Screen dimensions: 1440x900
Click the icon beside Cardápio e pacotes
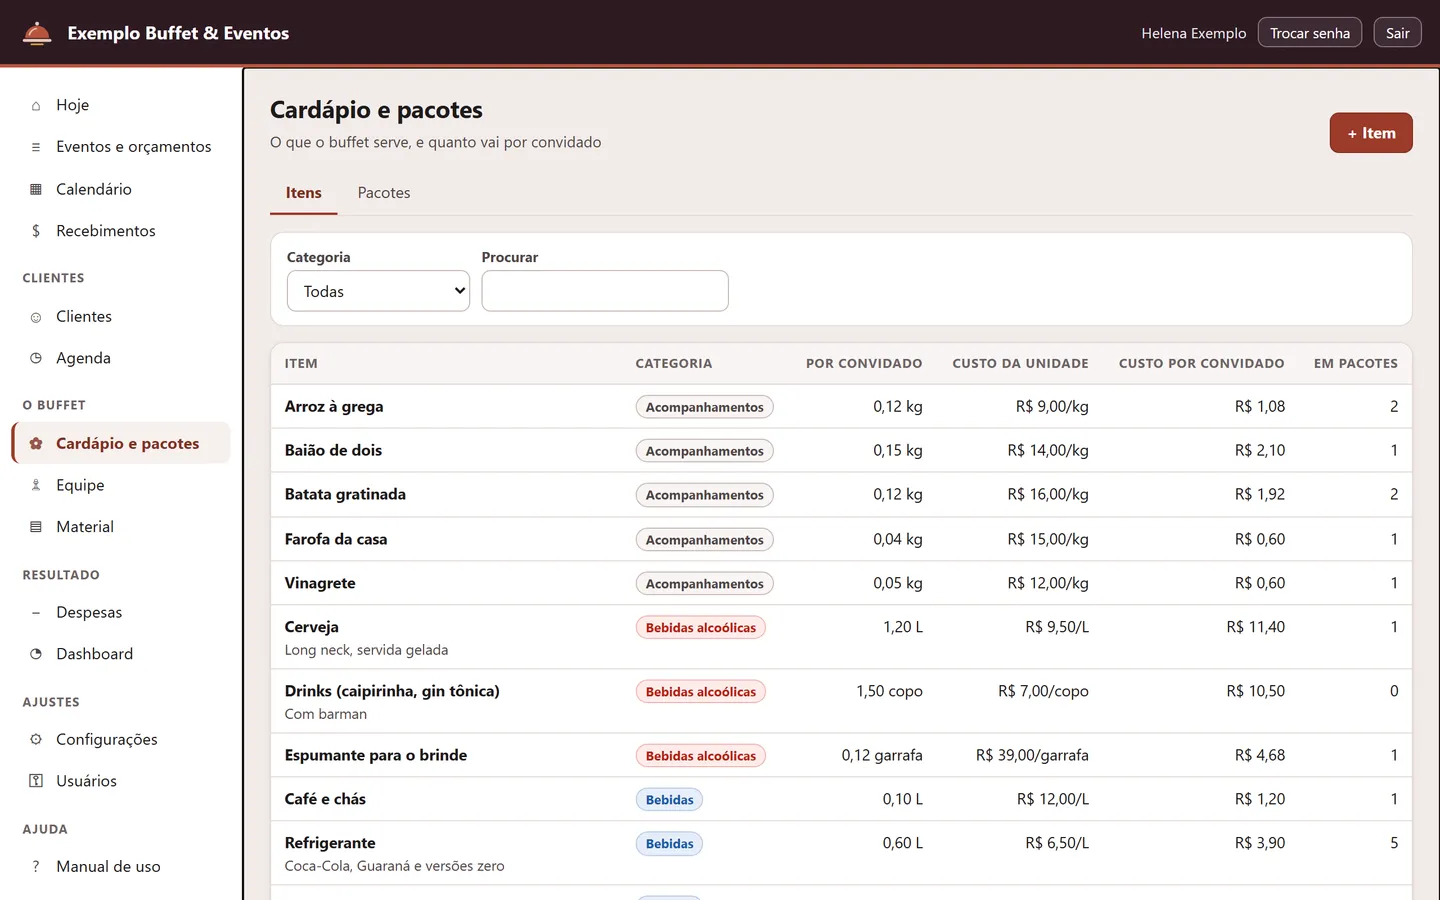[36, 444]
